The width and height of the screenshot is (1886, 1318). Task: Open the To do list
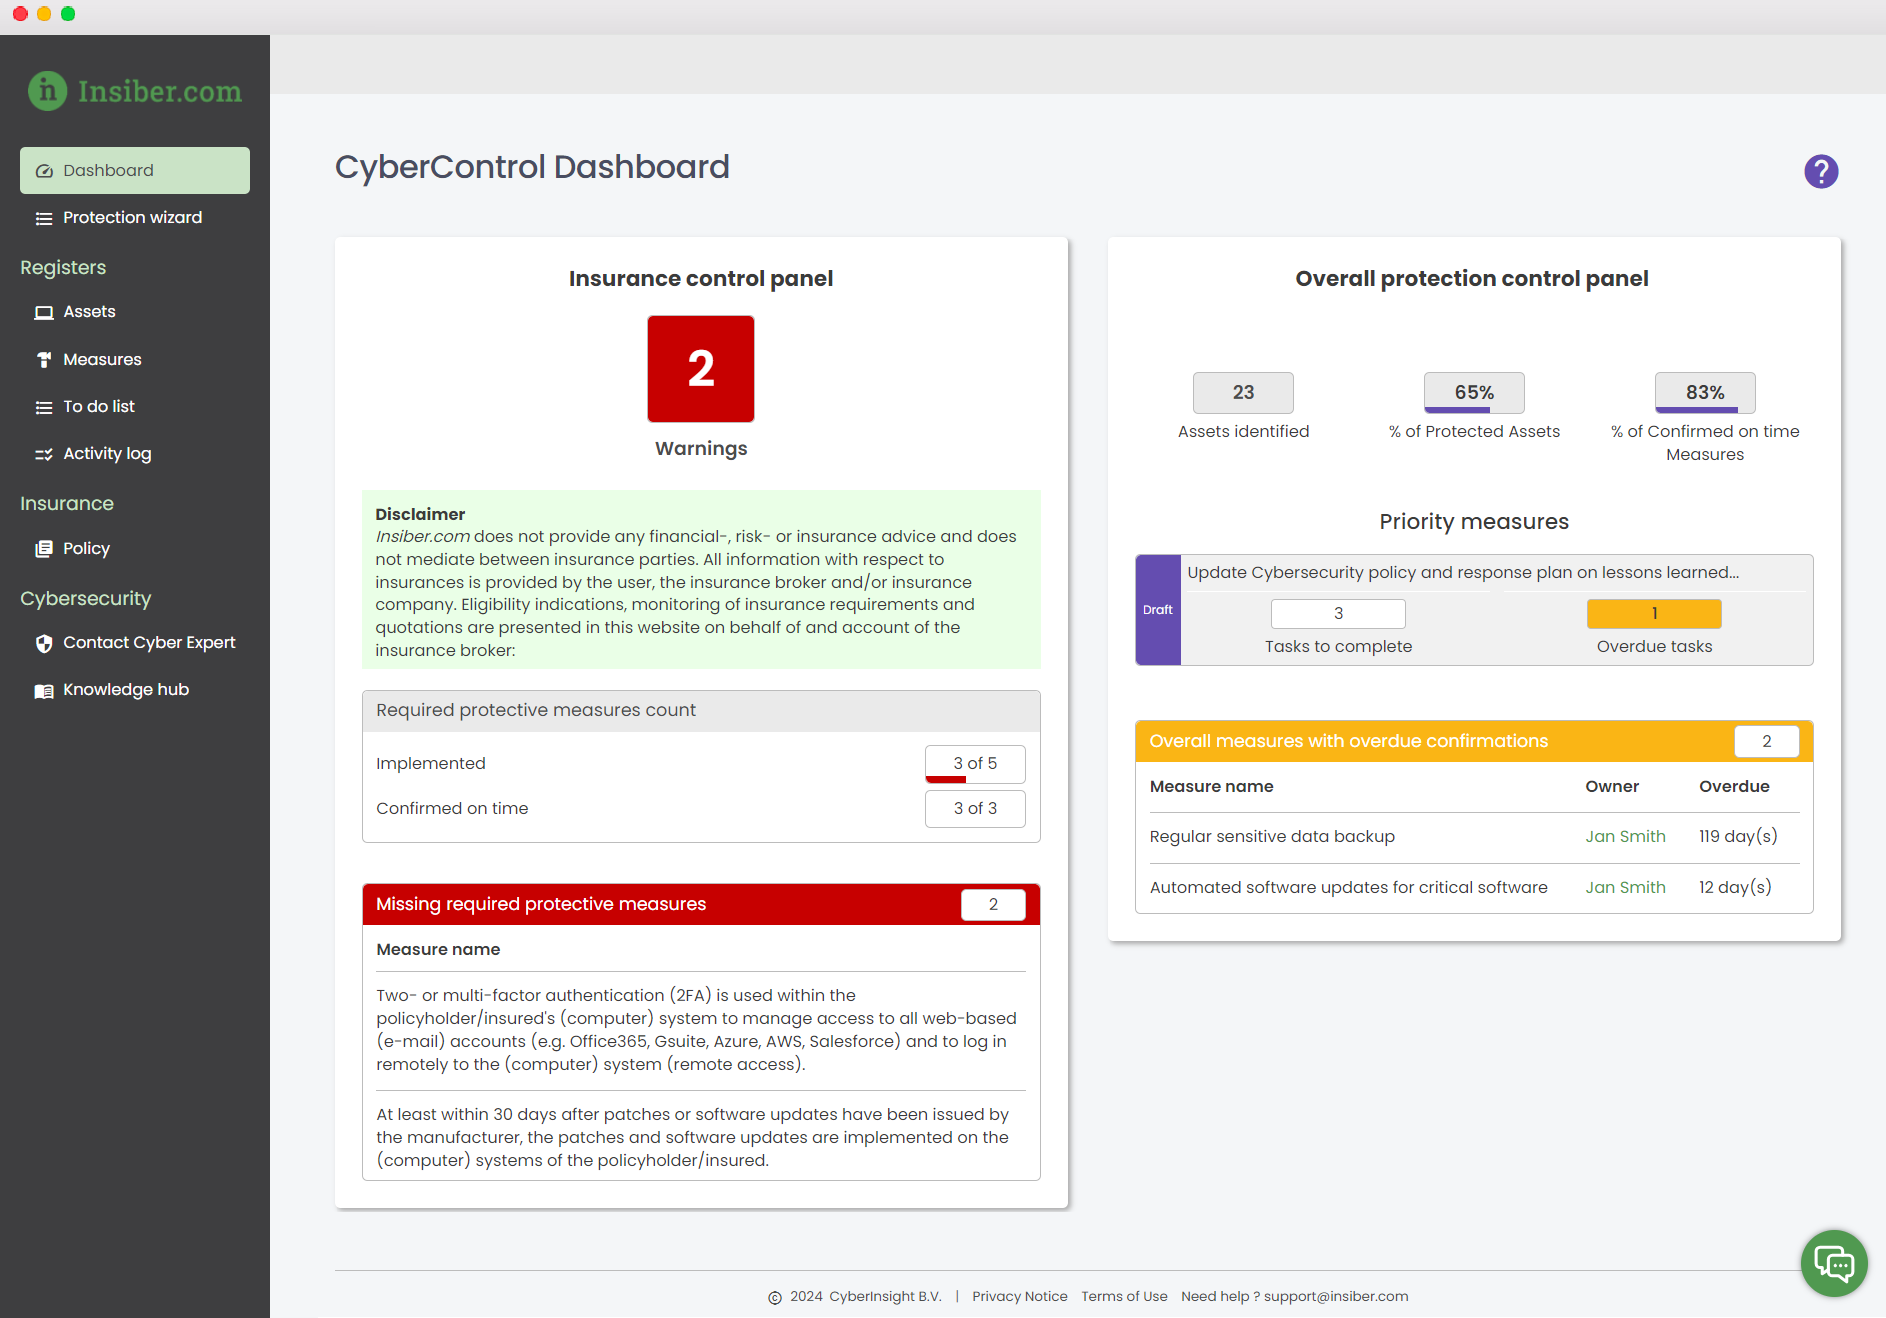pyautogui.click(x=97, y=406)
